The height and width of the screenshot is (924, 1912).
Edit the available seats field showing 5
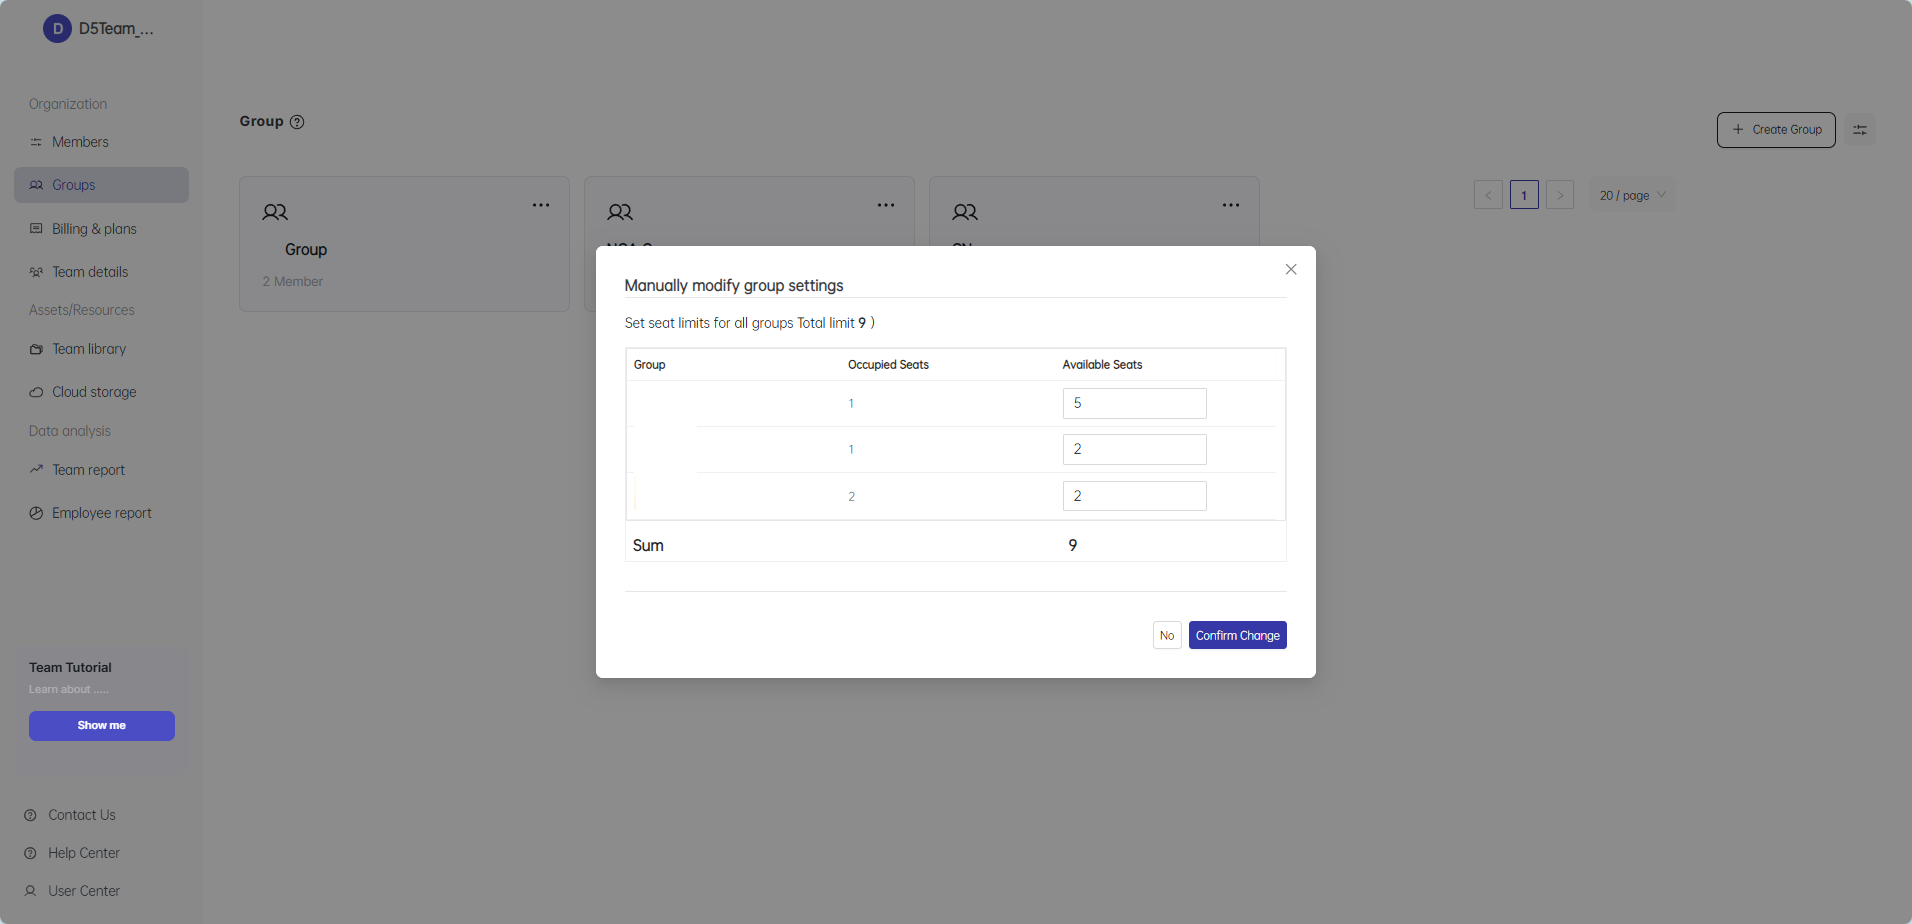[x=1134, y=404]
